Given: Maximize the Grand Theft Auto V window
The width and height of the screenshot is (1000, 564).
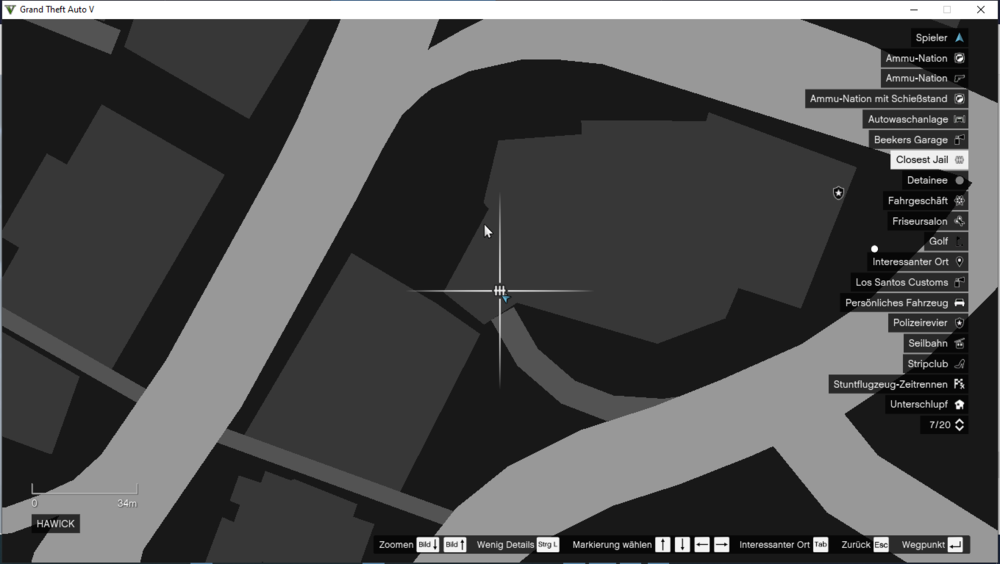Looking at the screenshot, I should (x=947, y=10).
